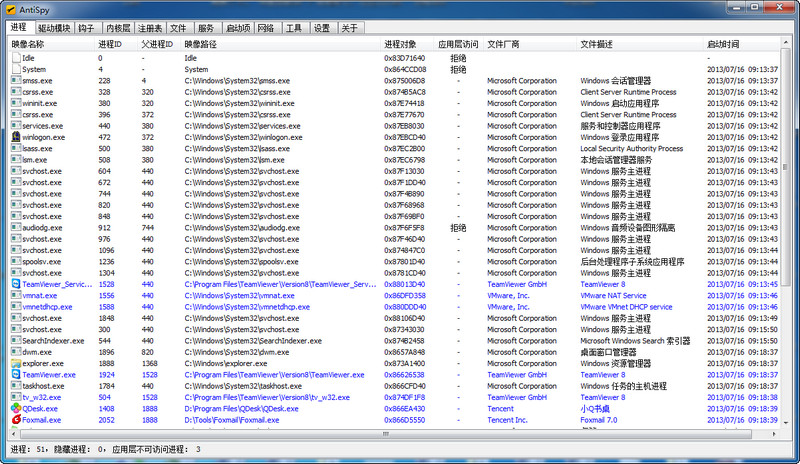Click description Local Security Authority Process
Image resolution: width=800 pixels, height=464 pixels.
[x=632, y=149]
